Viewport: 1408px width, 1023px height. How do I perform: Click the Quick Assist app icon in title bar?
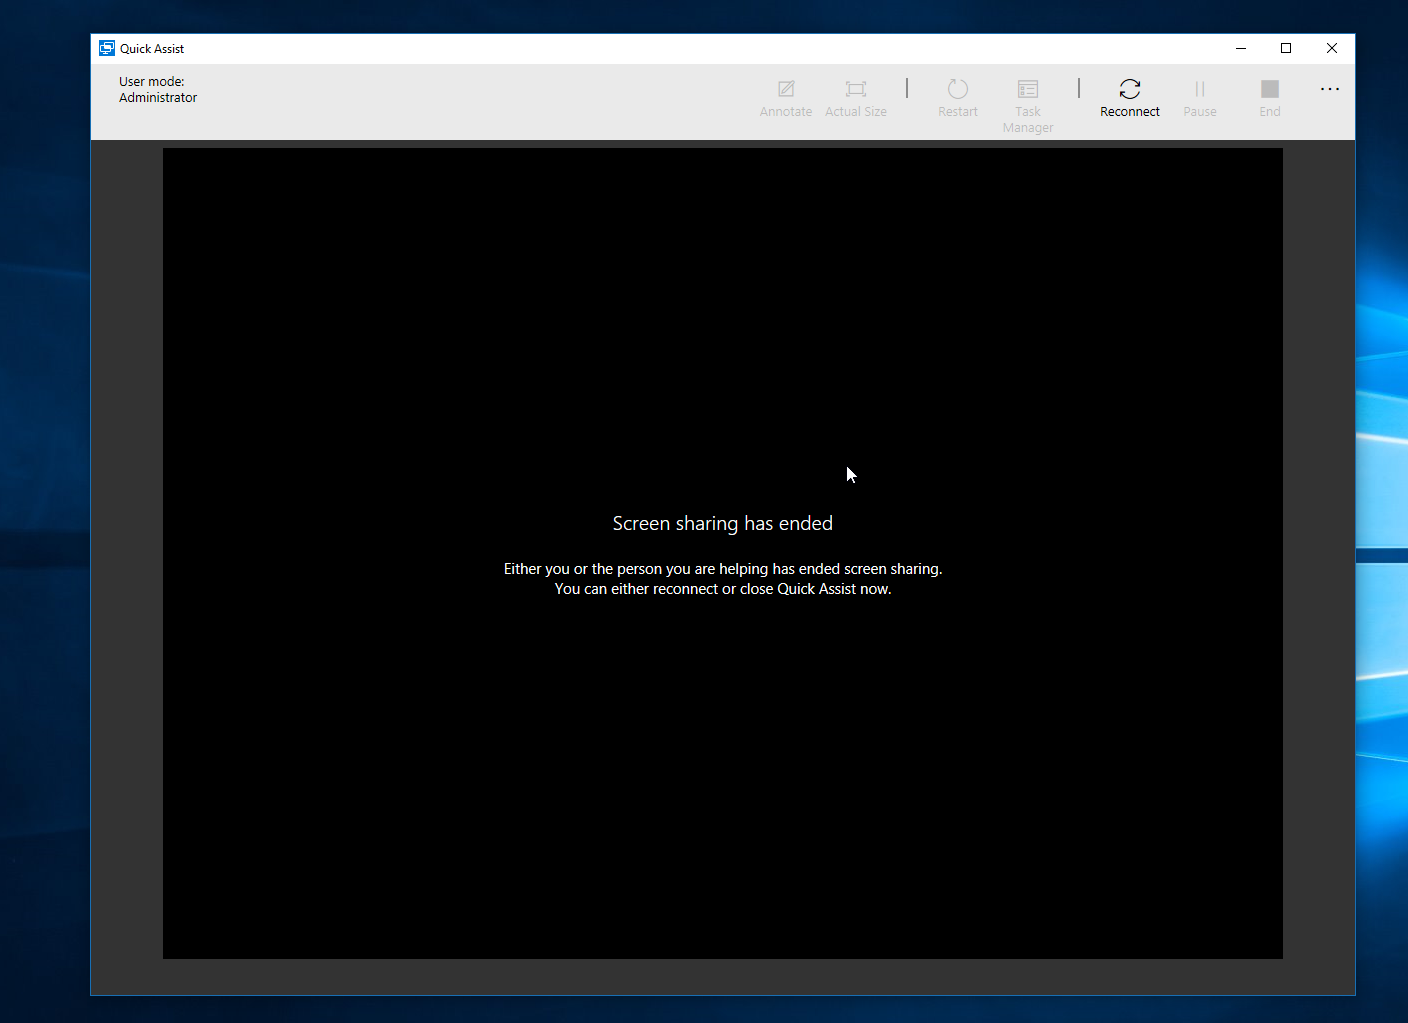[107, 48]
